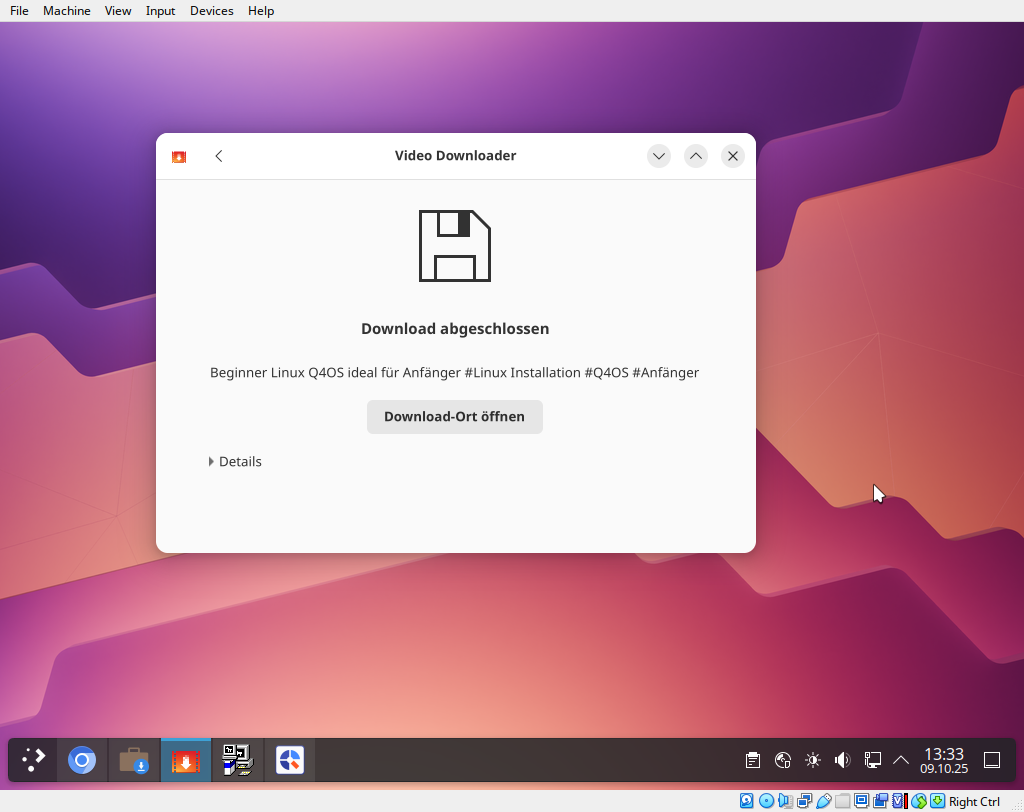Click the large floppy disk save icon
Image resolution: width=1024 pixels, height=812 pixels.
click(x=455, y=246)
